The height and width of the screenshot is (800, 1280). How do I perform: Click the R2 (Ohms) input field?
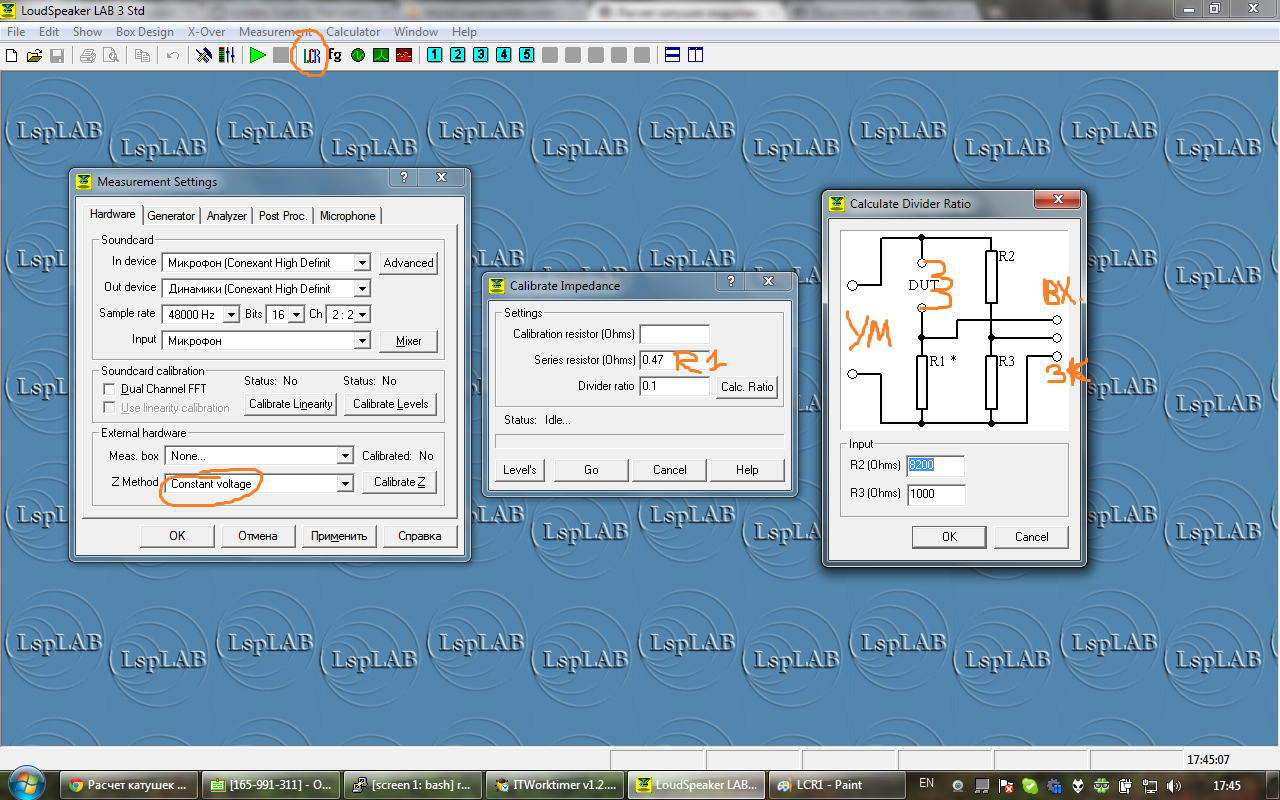pos(936,466)
